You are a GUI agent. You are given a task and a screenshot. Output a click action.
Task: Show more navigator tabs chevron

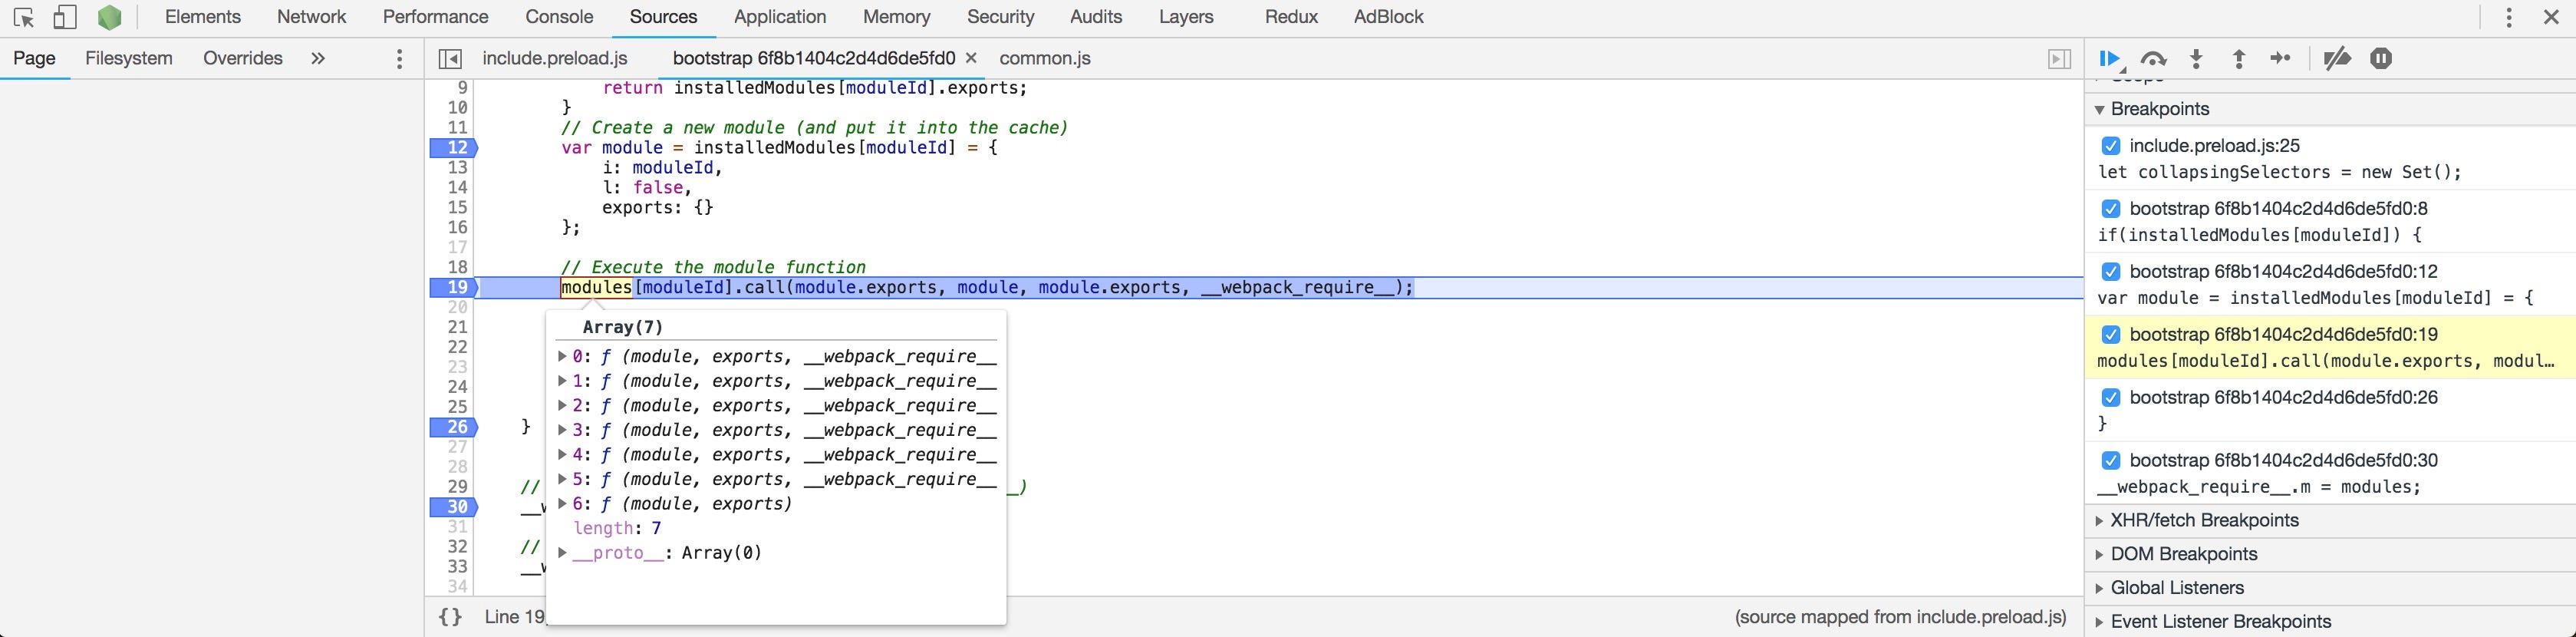point(318,59)
